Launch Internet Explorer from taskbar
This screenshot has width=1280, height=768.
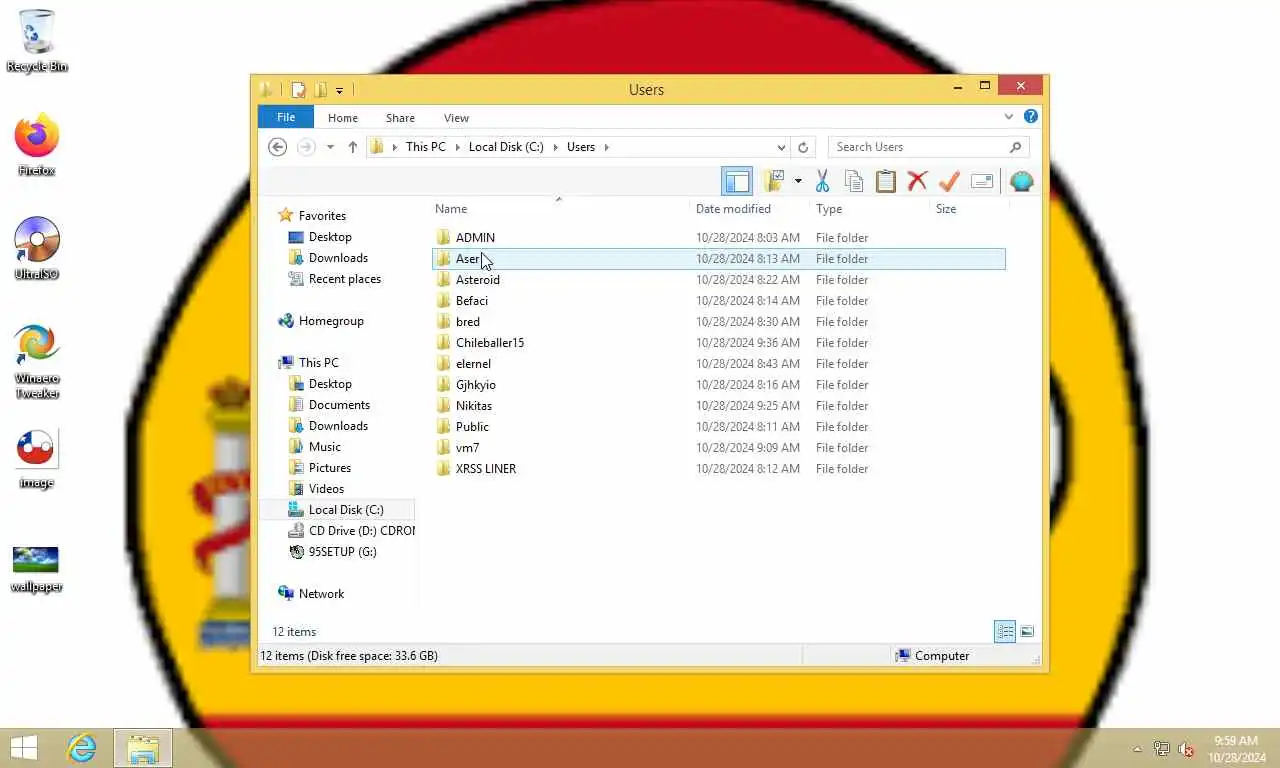click(81, 748)
